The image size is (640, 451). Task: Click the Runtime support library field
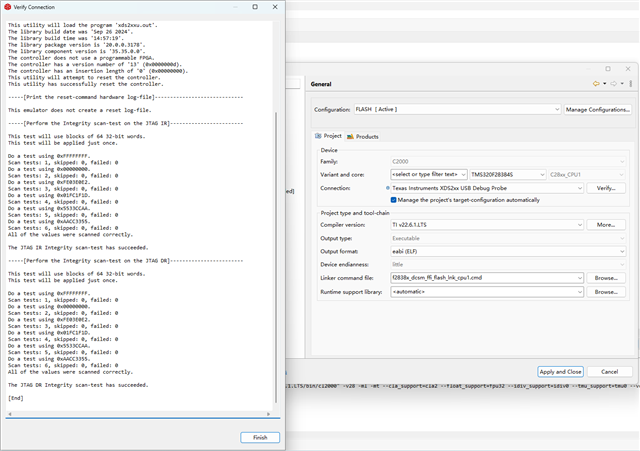pyautogui.click(x=487, y=292)
